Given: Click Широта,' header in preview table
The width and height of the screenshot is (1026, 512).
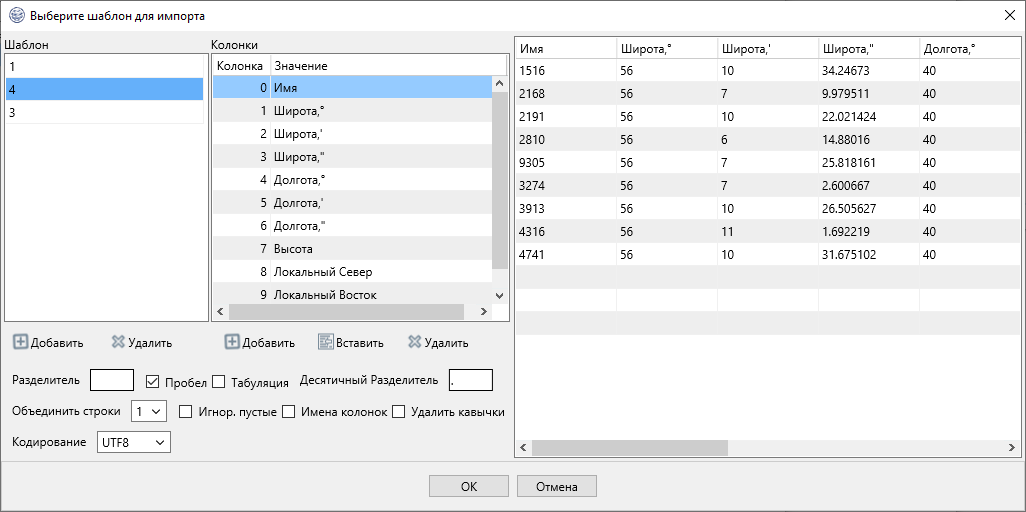Looking at the screenshot, I should click(x=768, y=49).
